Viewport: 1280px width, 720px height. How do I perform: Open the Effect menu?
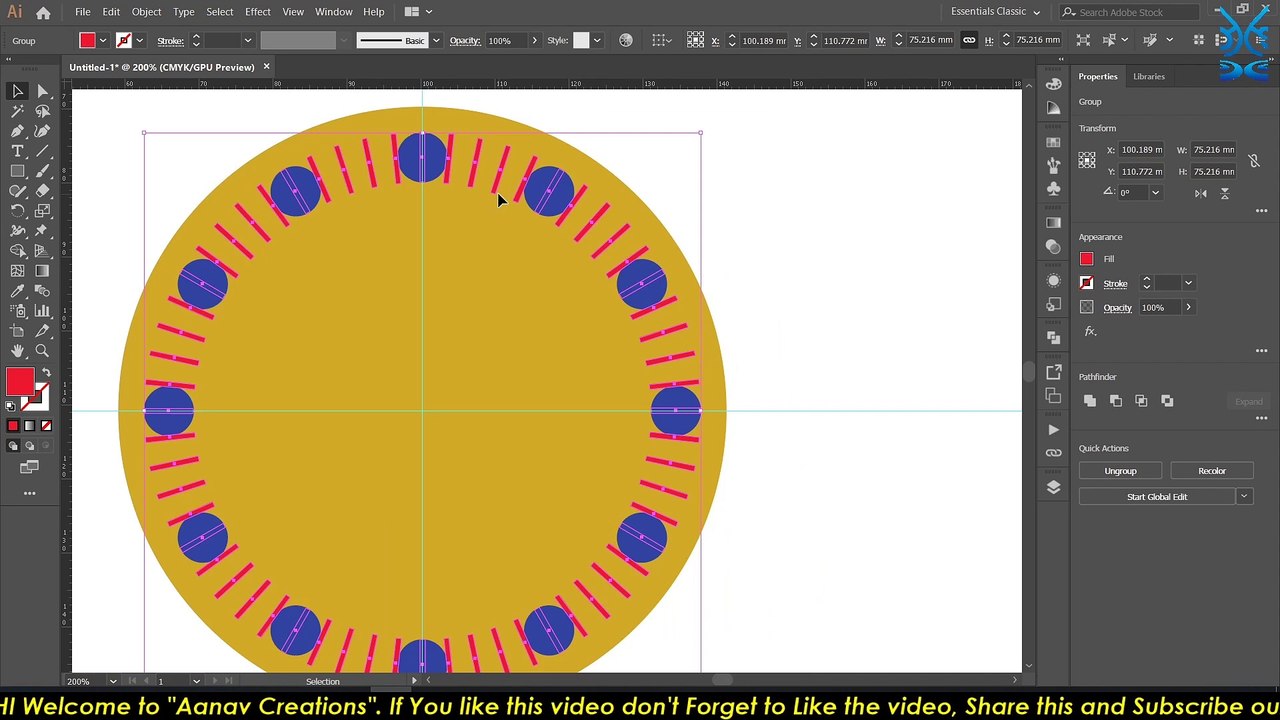(258, 12)
